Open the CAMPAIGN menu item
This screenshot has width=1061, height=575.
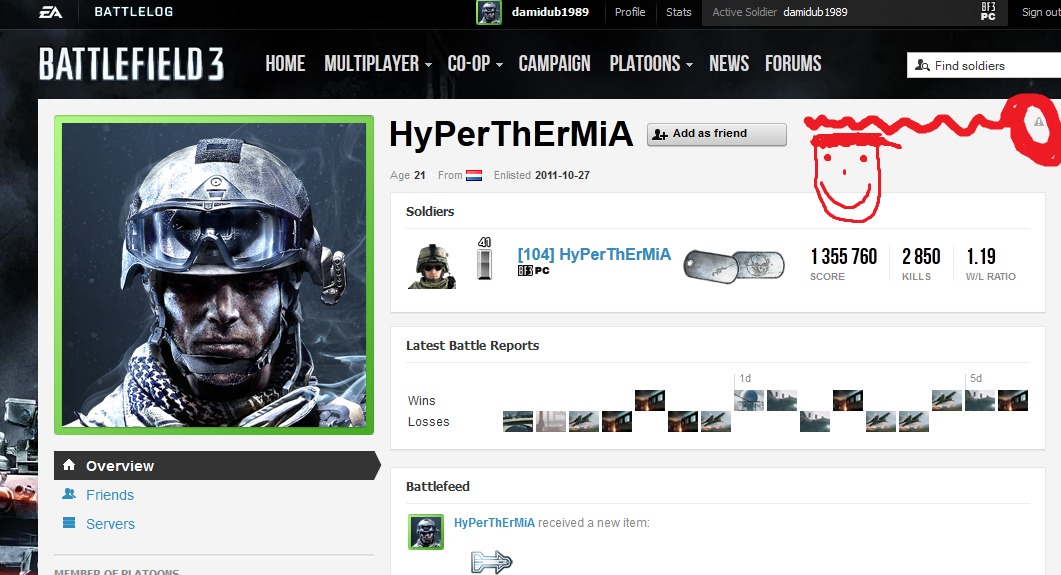coord(554,64)
